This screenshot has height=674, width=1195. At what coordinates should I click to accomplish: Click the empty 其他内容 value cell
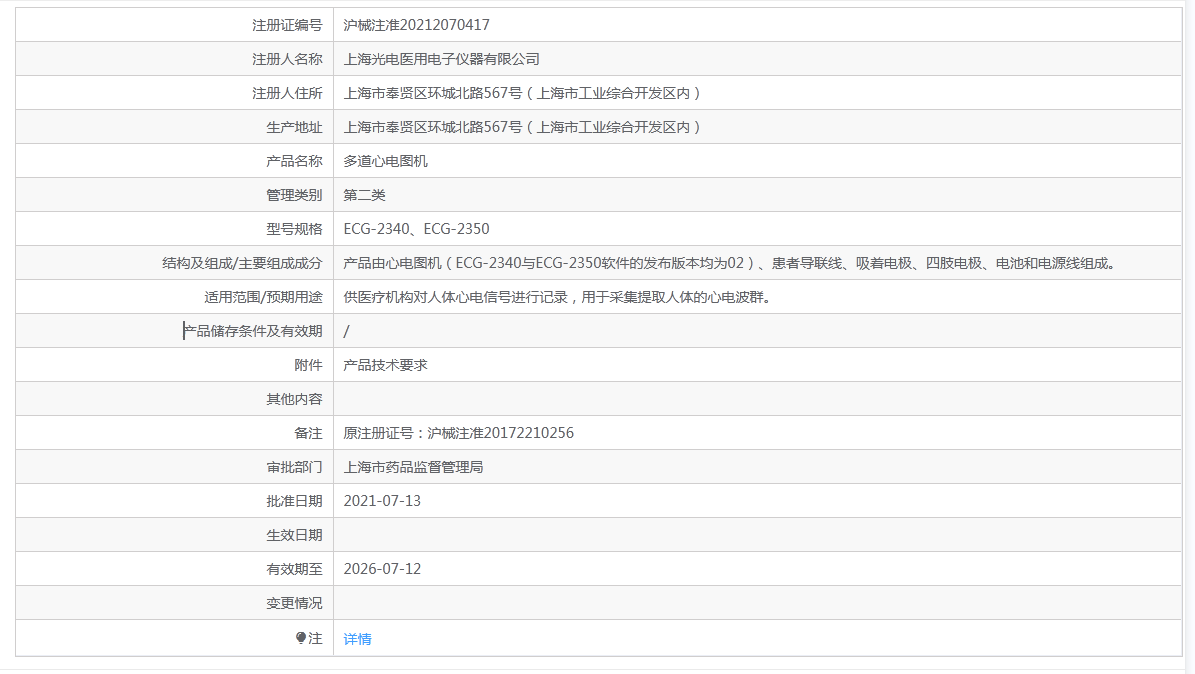click(757, 399)
